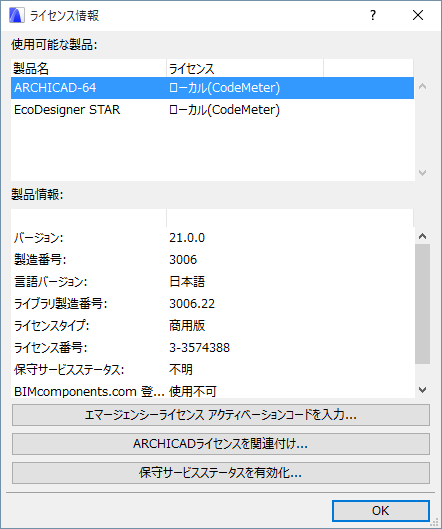Click the バージョン: label

tap(38, 238)
